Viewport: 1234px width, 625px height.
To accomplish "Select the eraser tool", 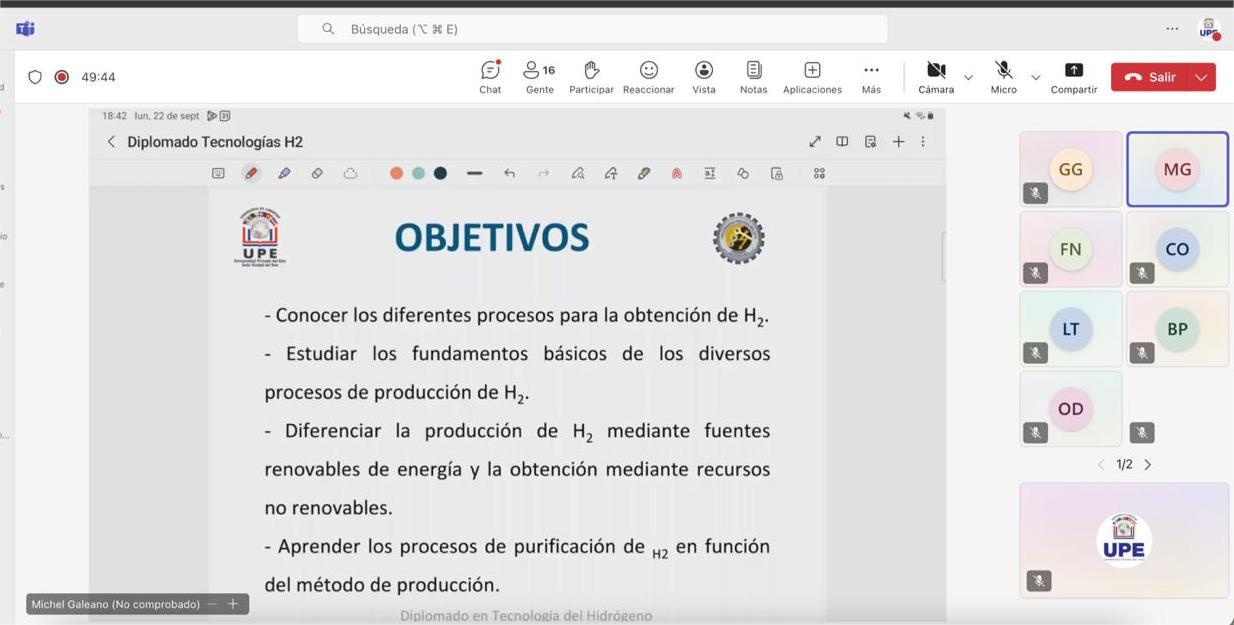I will 317,173.
